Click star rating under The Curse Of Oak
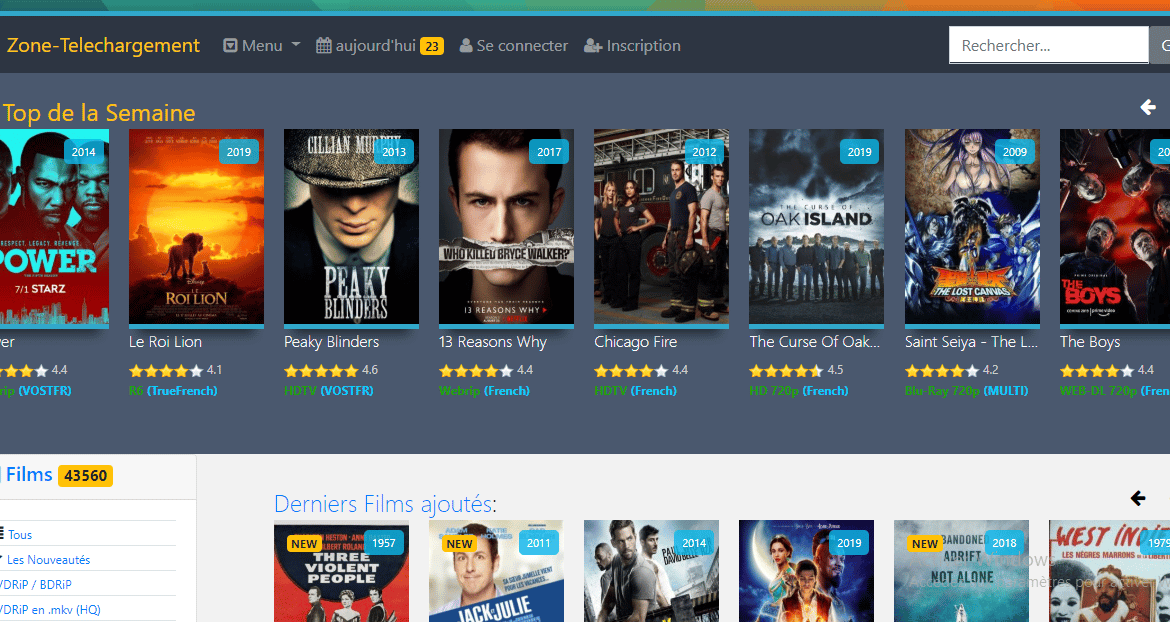Screen dimensions: 1170x622 pyautogui.click(x=786, y=371)
